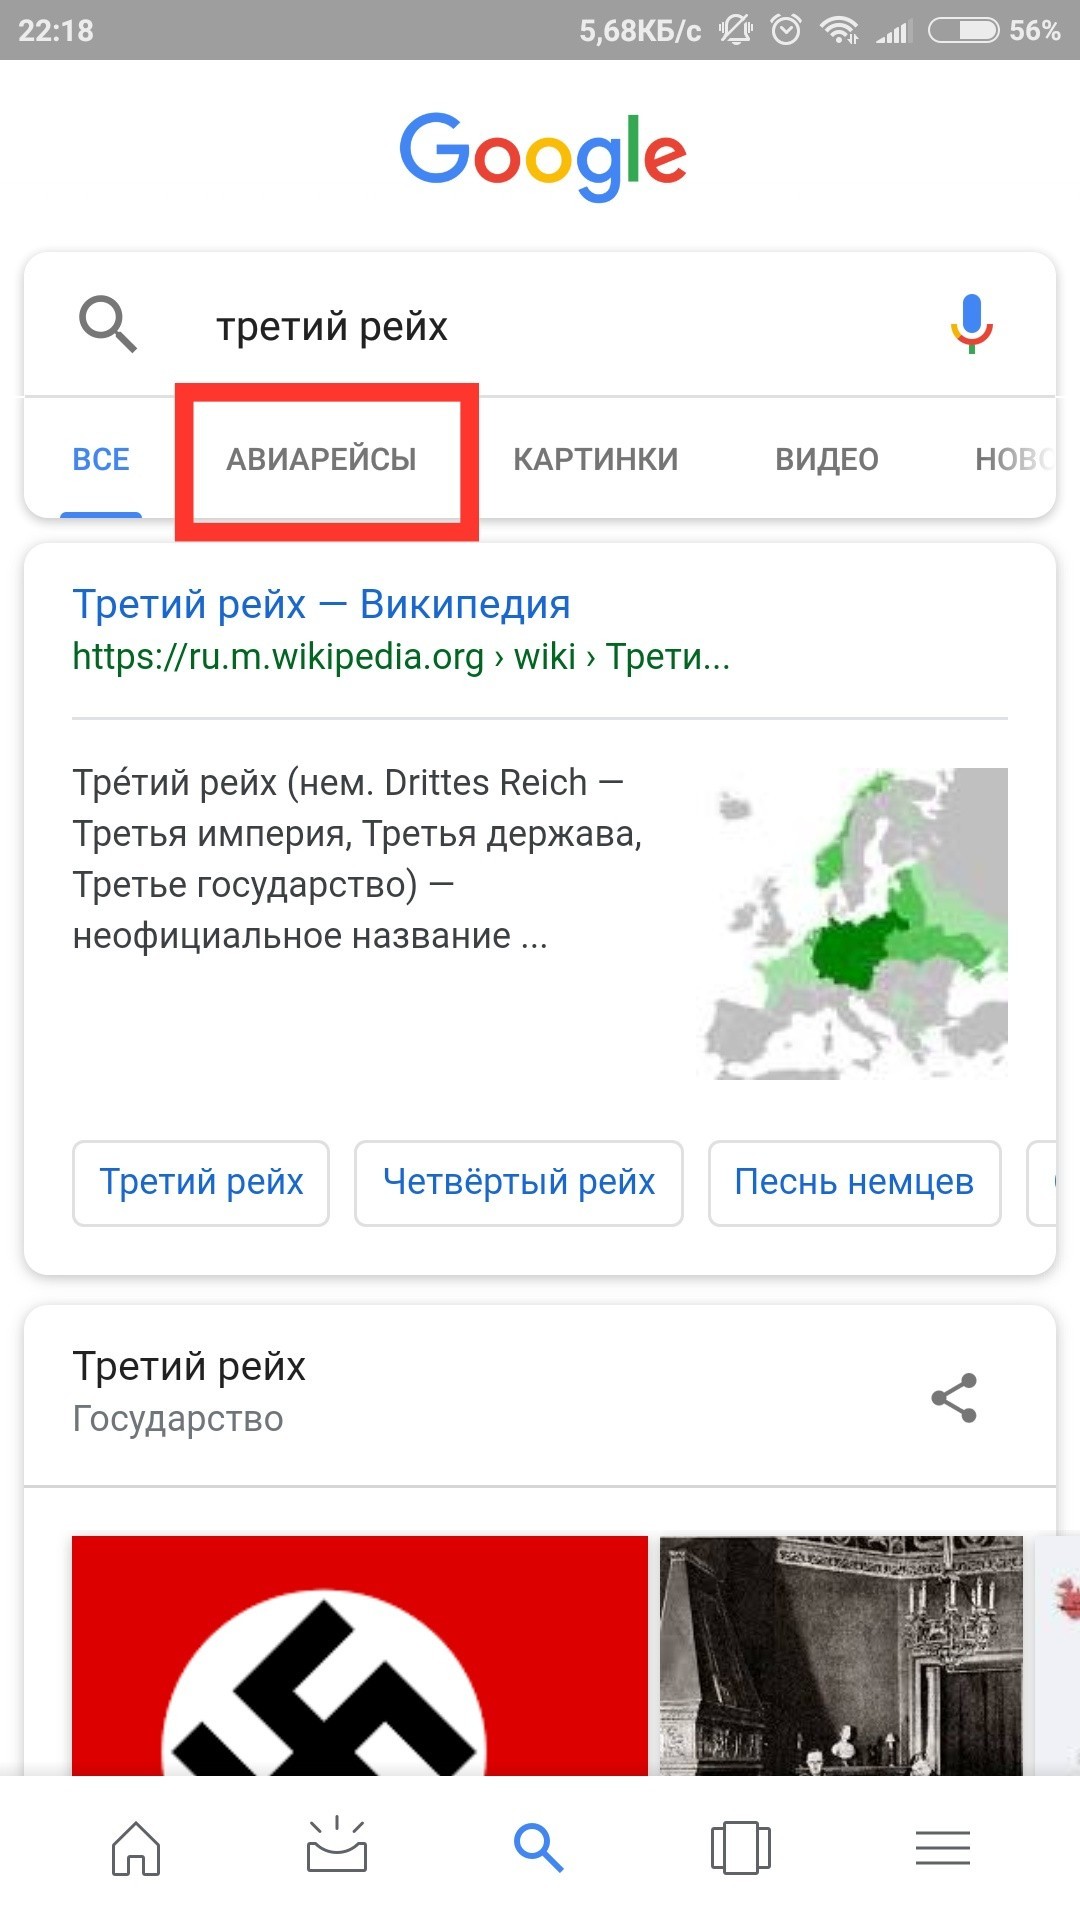The width and height of the screenshot is (1080, 1920).
Task: Tap the blue search icon in bottom bar
Action: click(539, 1847)
